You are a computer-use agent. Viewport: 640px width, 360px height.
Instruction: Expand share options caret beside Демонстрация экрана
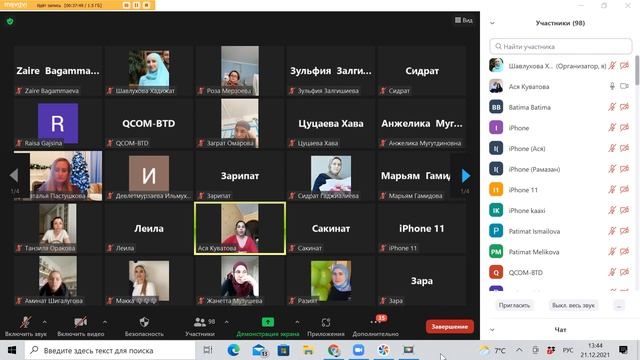point(297,322)
